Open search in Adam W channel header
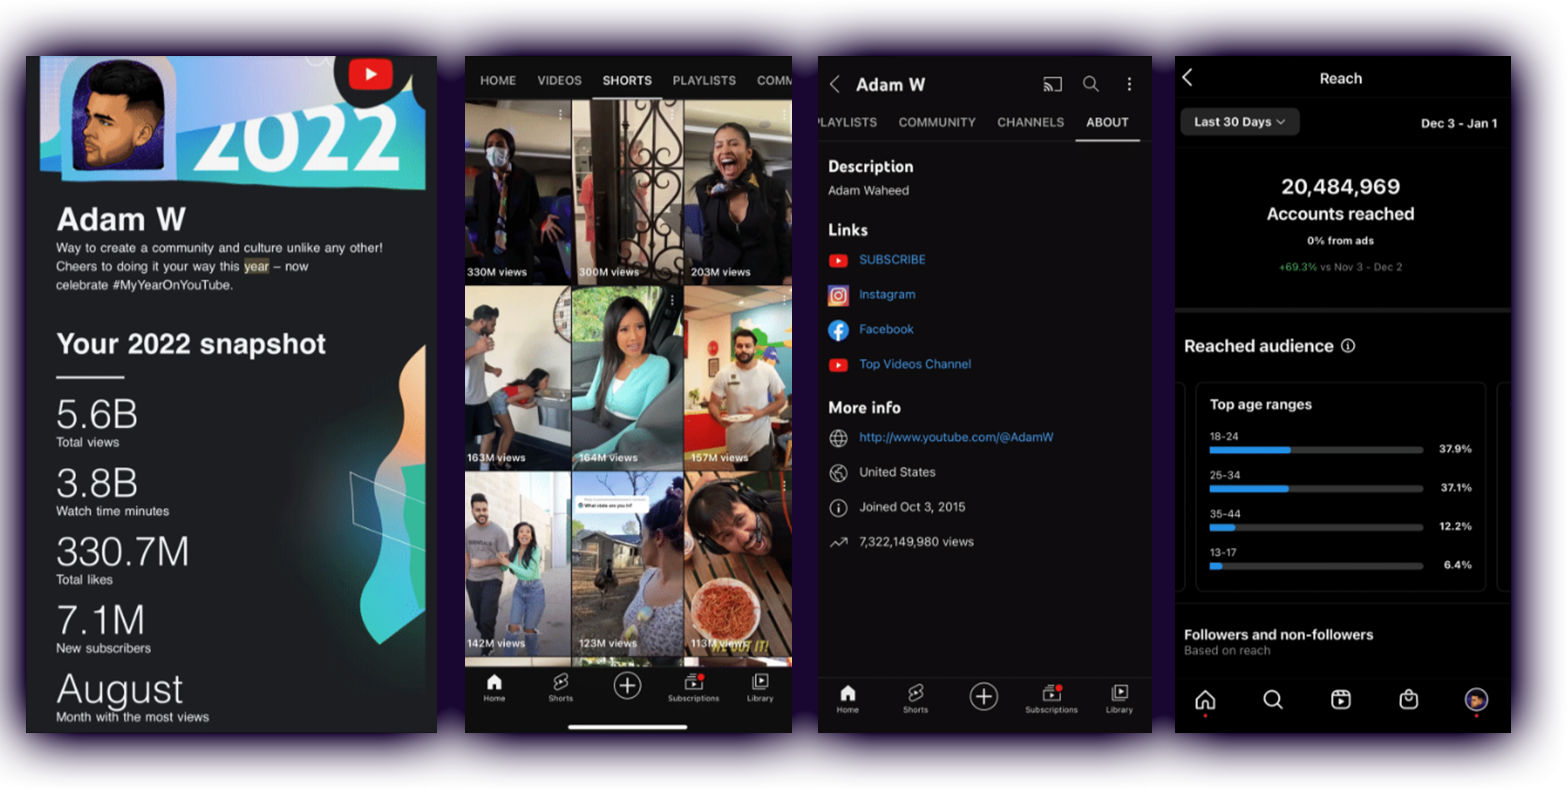Image resolution: width=1567 pixels, height=789 pixels. pos(1091,84)
